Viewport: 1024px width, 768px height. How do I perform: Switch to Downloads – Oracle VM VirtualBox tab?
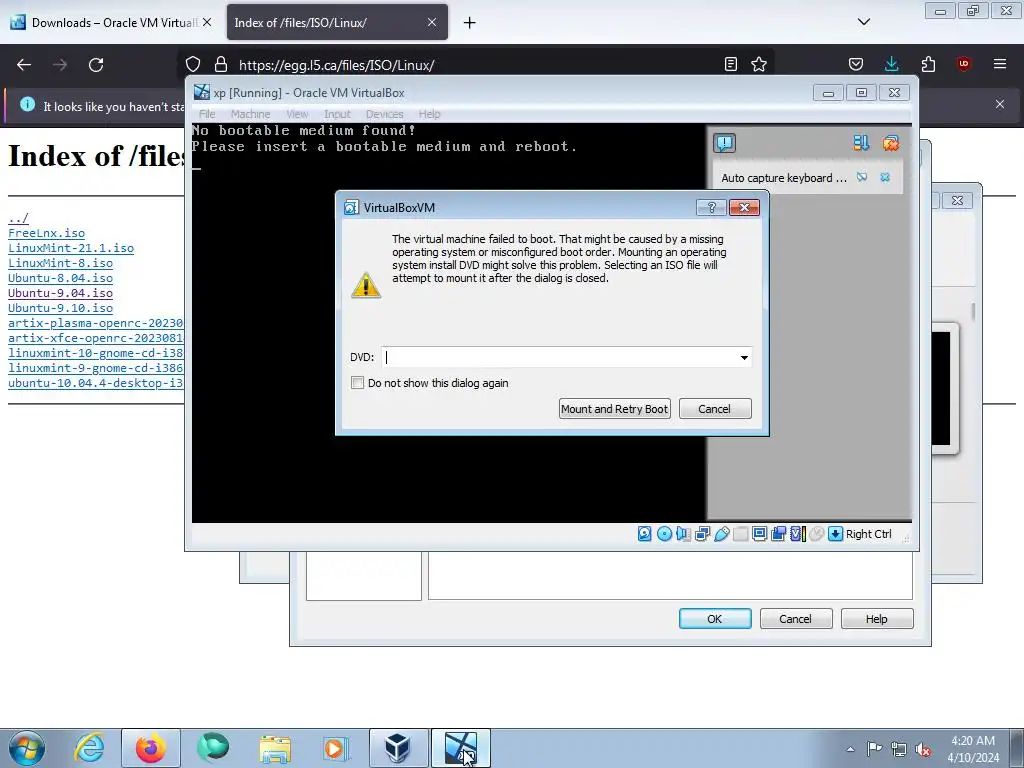[x=112, y=23]
